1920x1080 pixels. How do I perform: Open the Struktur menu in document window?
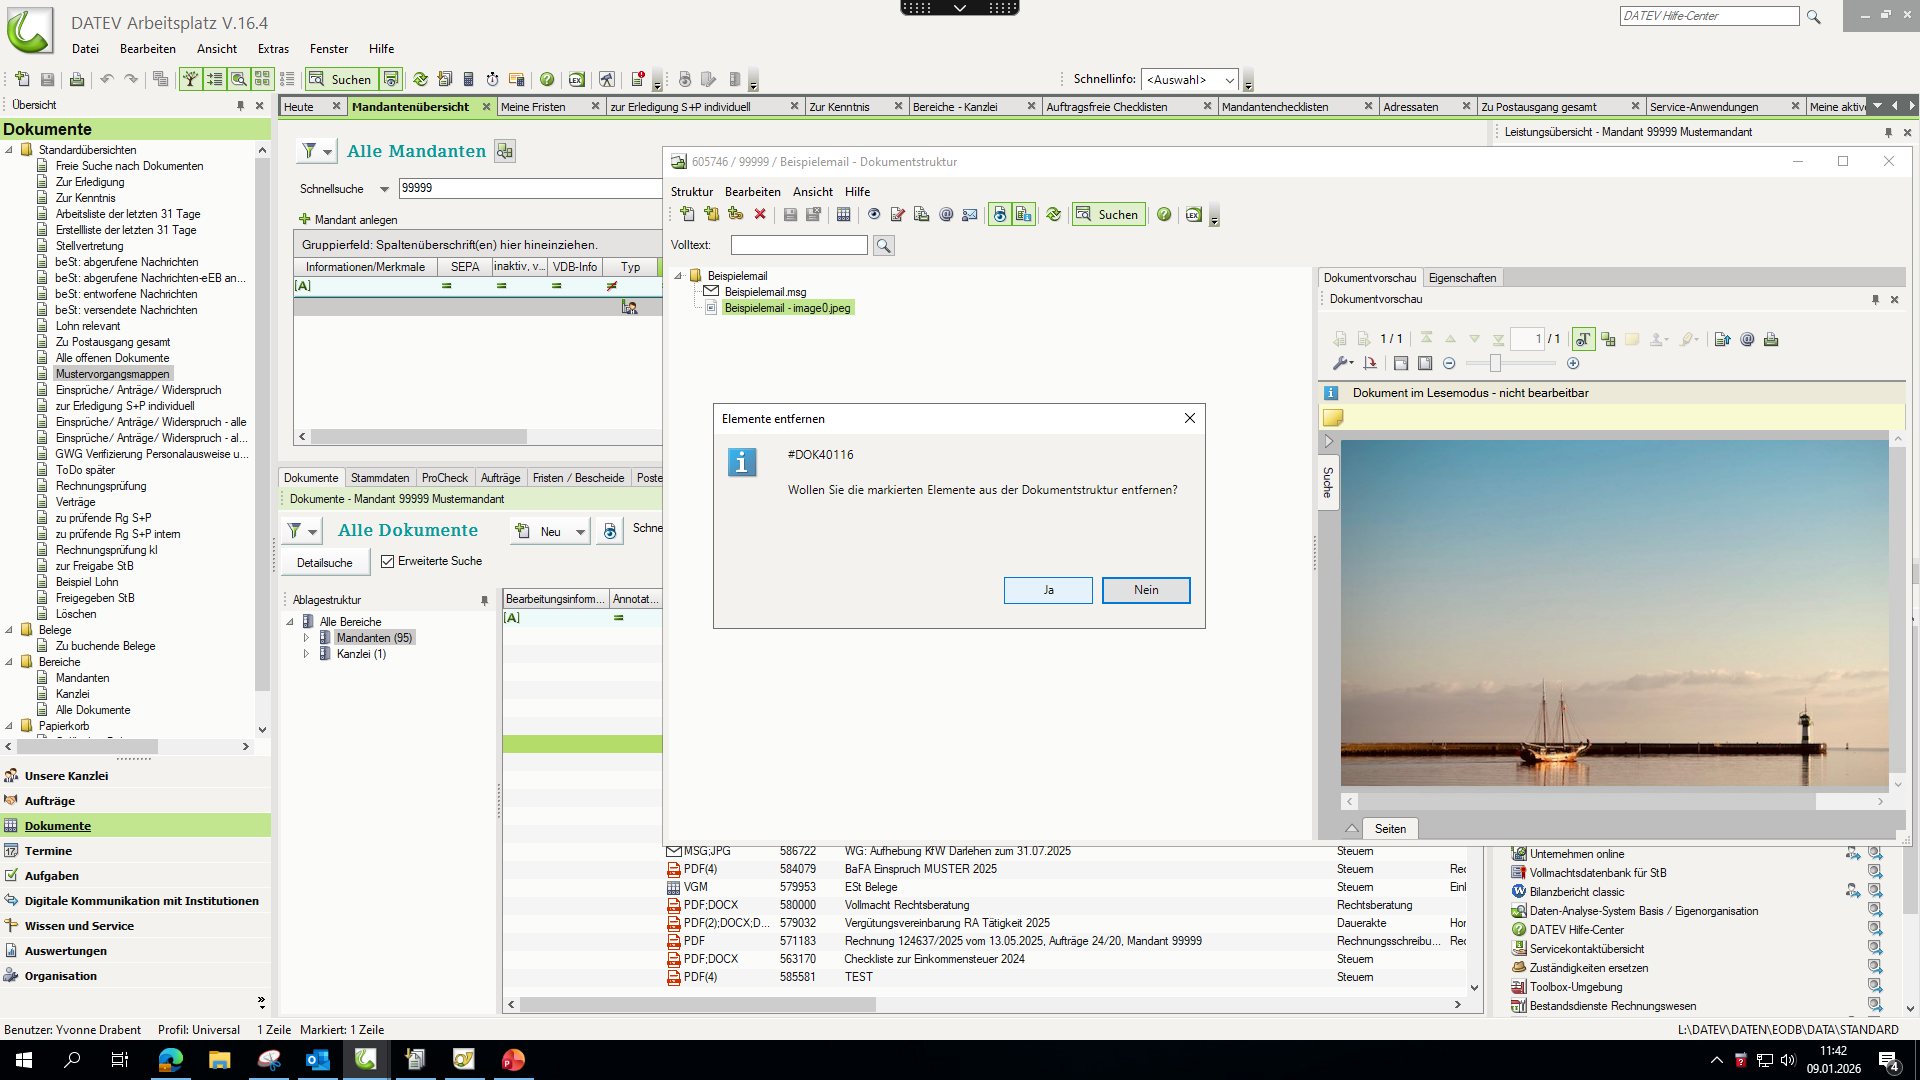click(691, 192)
